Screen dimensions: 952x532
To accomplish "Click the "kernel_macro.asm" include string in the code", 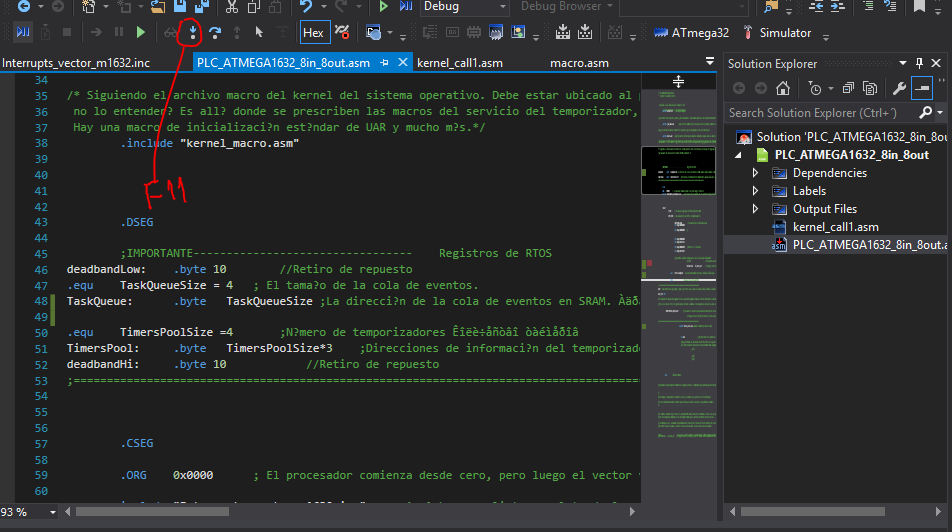I will [240, 143].
